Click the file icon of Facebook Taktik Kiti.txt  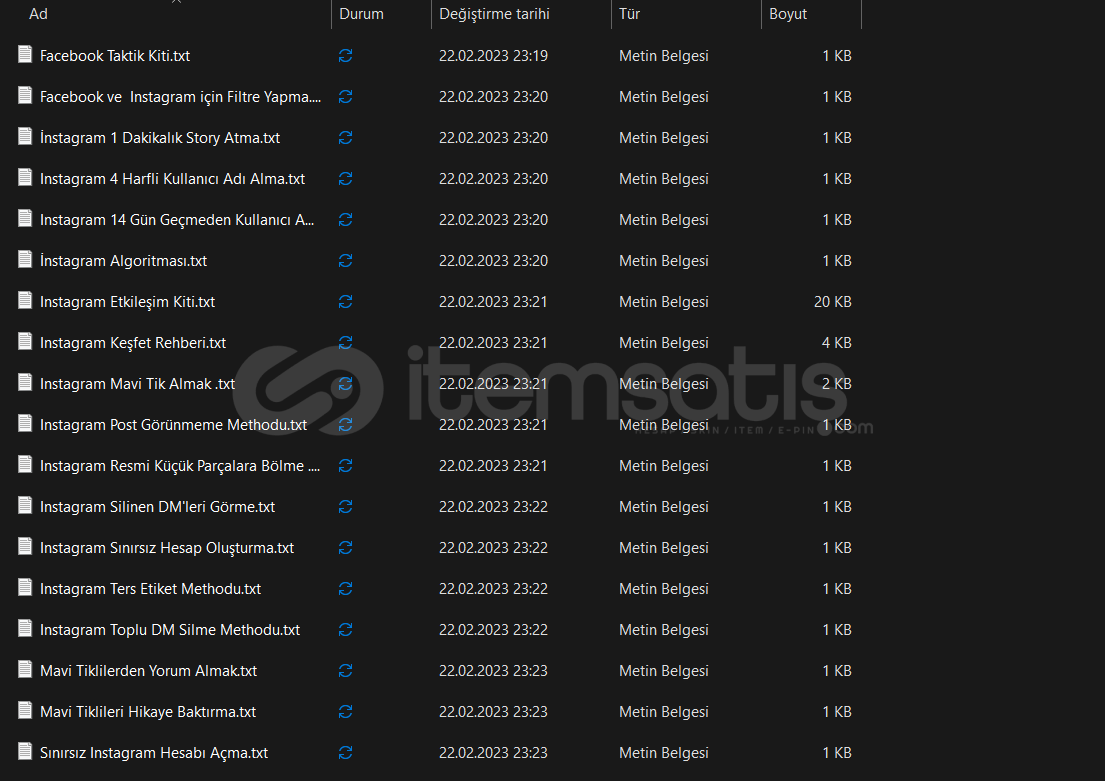tap(25, 54)
